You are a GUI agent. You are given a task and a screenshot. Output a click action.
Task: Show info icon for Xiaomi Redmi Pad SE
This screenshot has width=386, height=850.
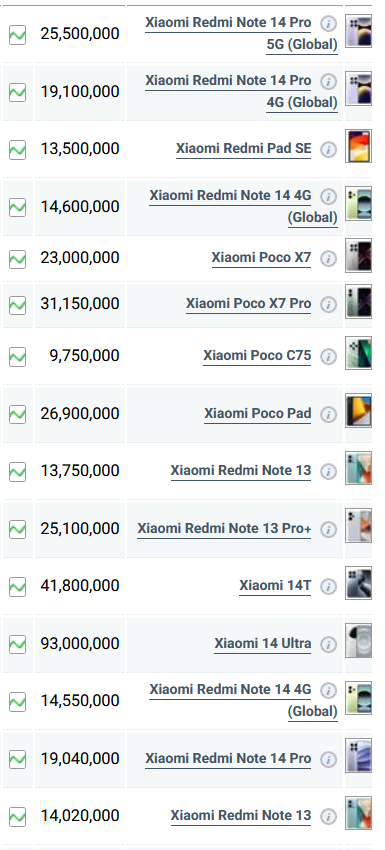(x=328, y=150)
